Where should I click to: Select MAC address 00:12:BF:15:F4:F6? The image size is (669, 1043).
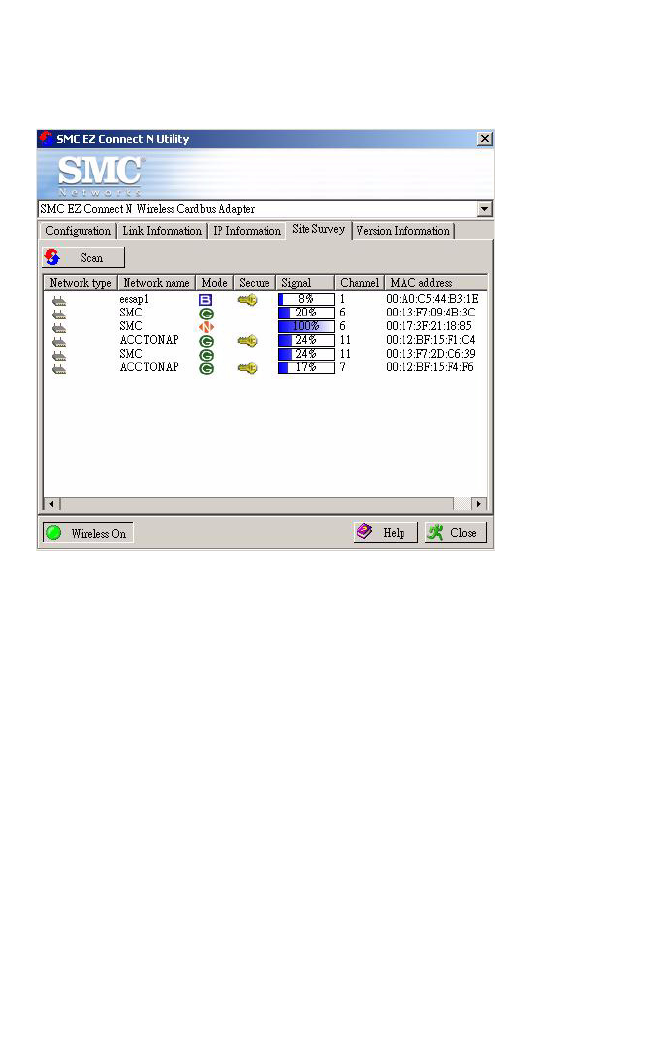430,367
